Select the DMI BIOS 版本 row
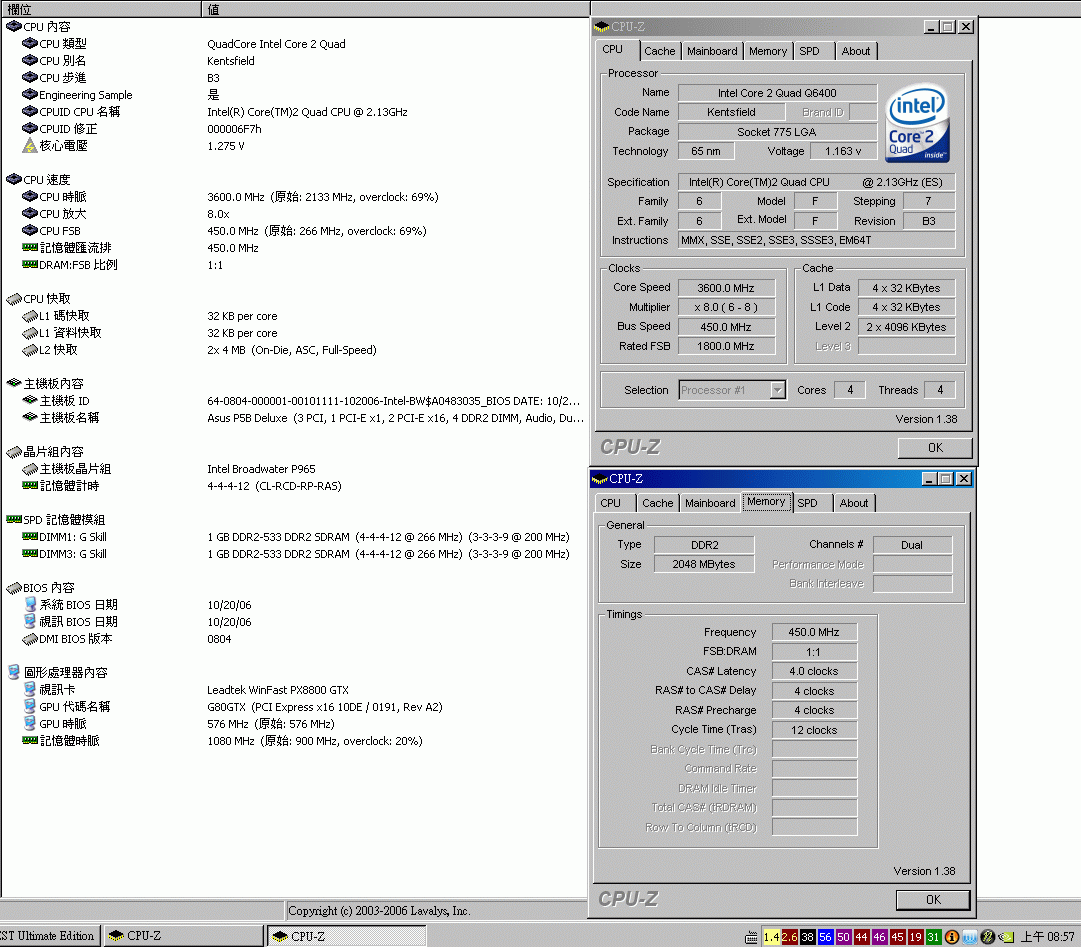This screenshot has width=1081, height=947. click(x=295, y=639)
